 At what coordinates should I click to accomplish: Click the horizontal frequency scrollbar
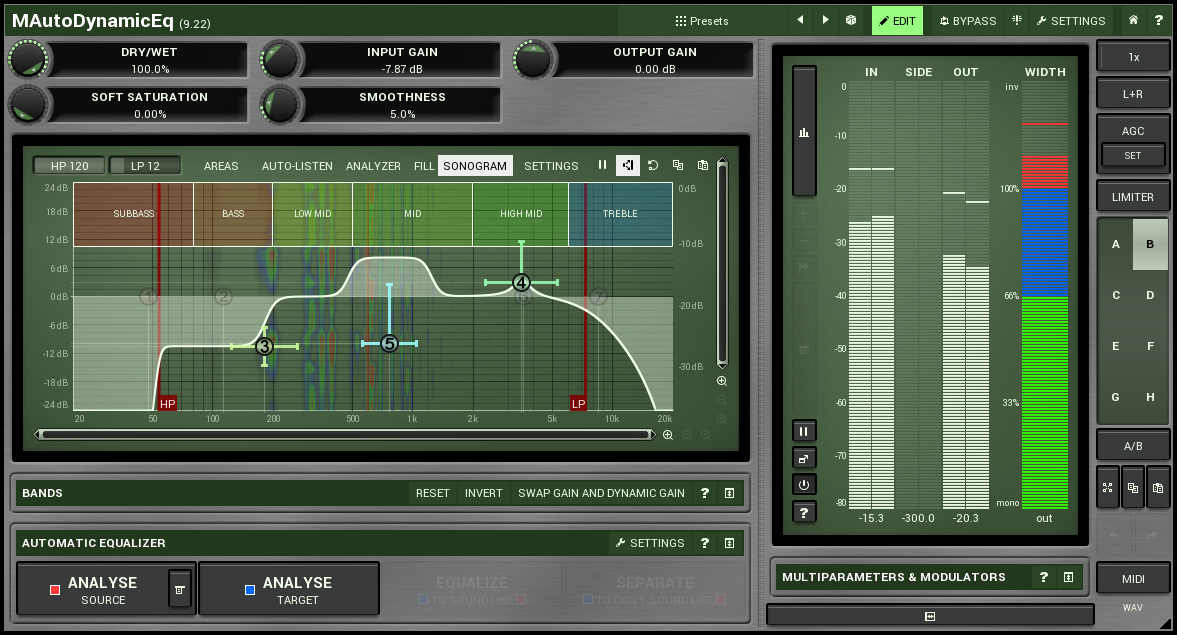point(345,435)
